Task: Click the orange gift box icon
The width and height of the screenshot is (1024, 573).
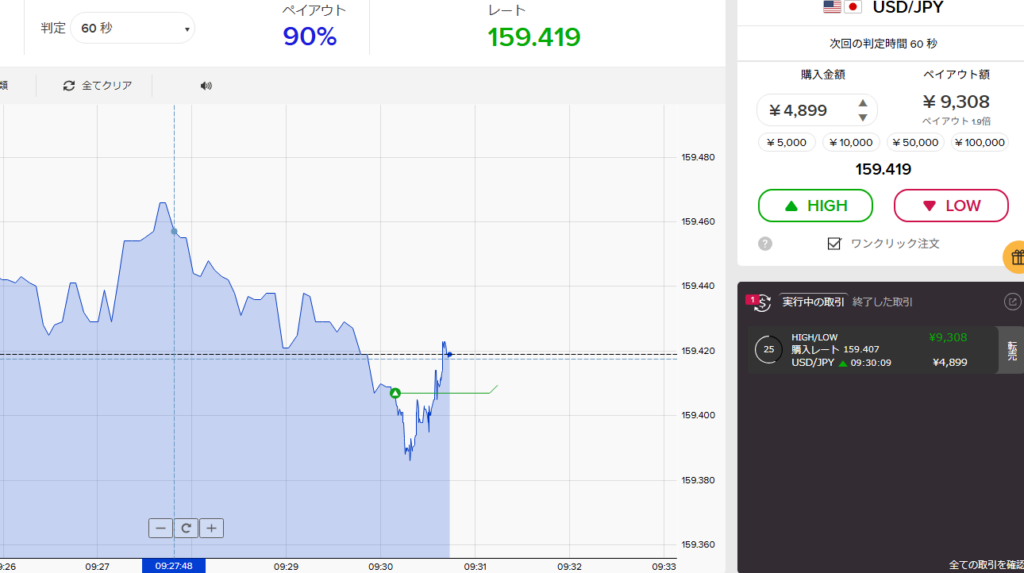Action: [x=1015, y=257]
